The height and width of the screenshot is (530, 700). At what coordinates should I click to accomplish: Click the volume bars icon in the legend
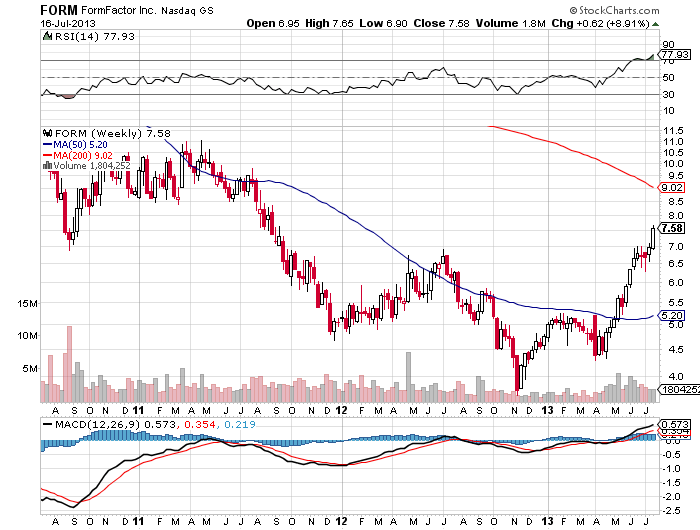pos(47,166)
